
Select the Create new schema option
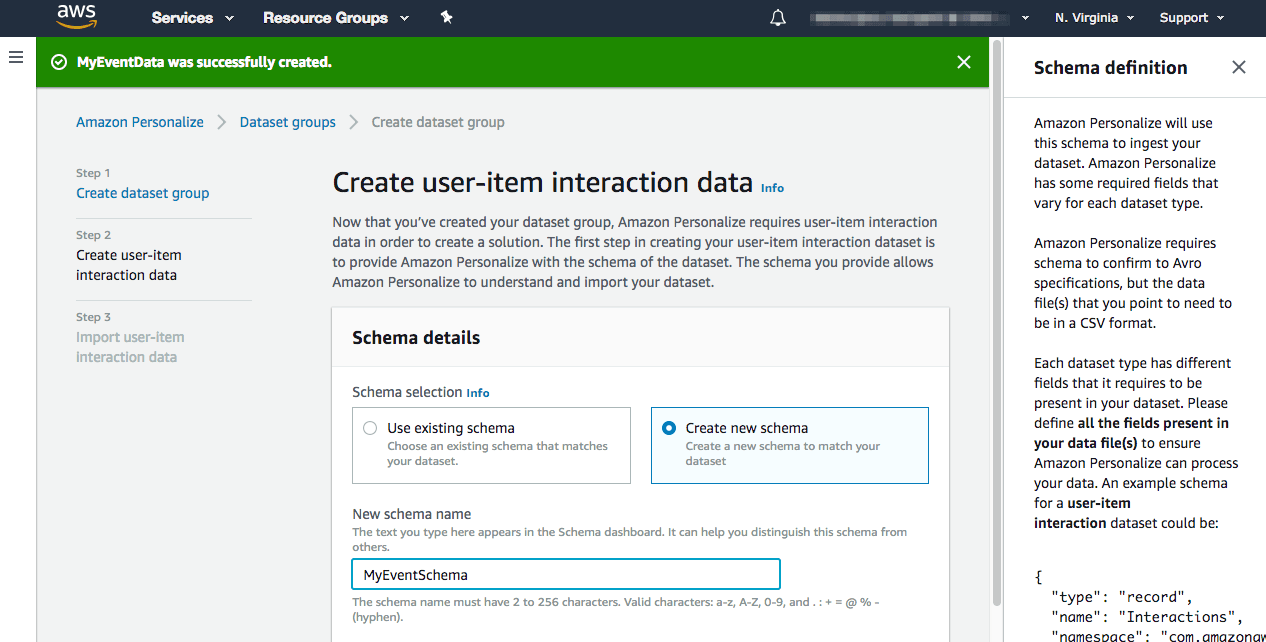pos(668,427)
